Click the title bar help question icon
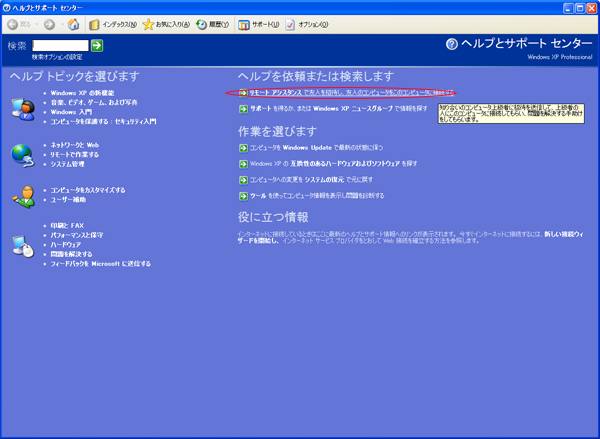Screen dimensions: 600x439 coord(7,8)
